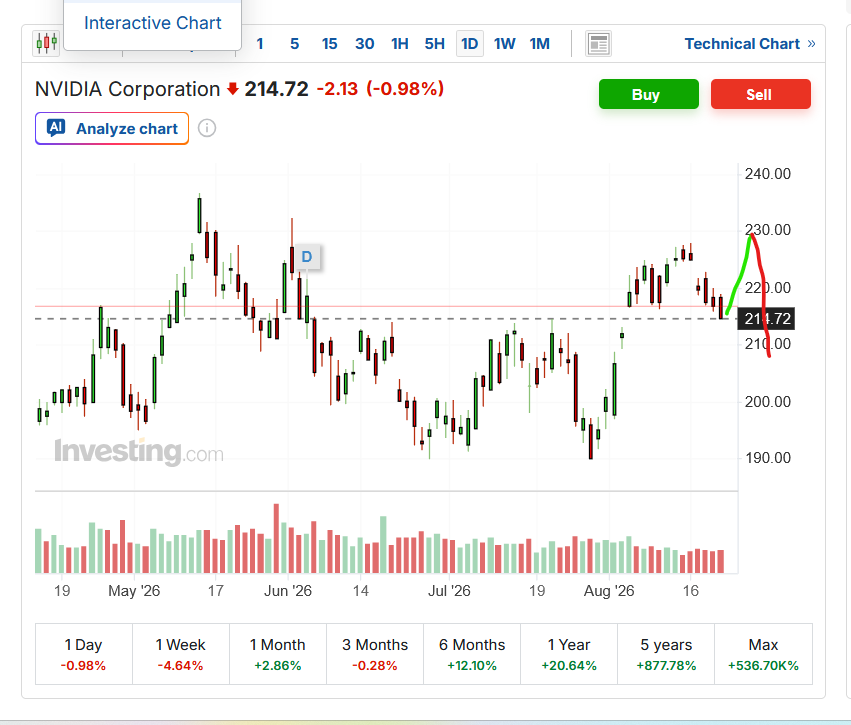Viewport: 851px width, 725px height.
Task: Click the NVIDIA Corporation title
Action: pyautogui.click(x=128, y=89)
